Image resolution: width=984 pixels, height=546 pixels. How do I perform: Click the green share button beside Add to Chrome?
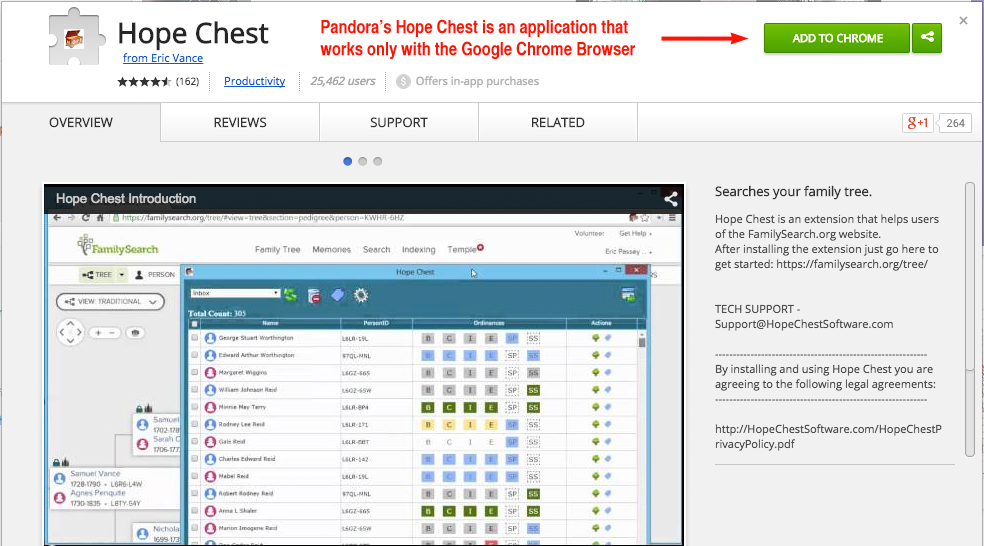(x=927, y=38)
